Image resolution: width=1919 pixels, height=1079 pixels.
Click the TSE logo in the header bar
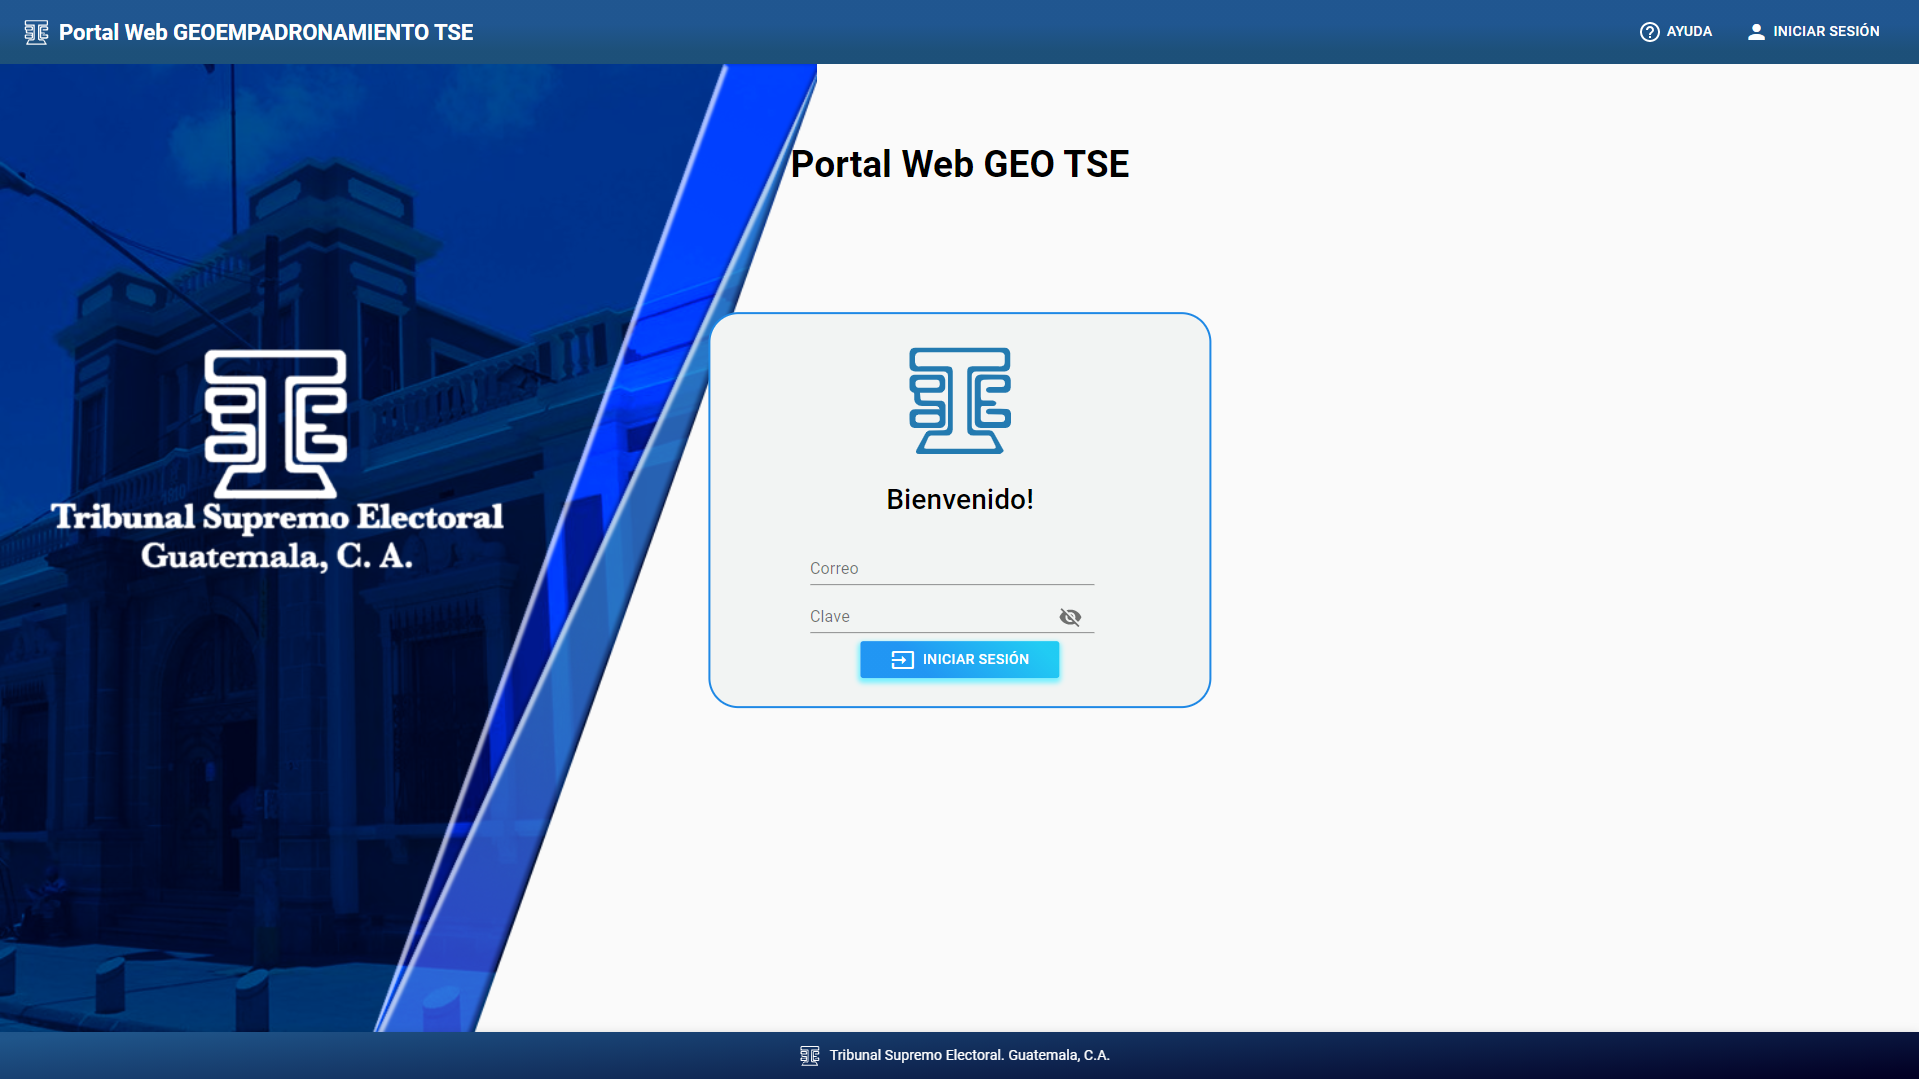tap(36, 31)
